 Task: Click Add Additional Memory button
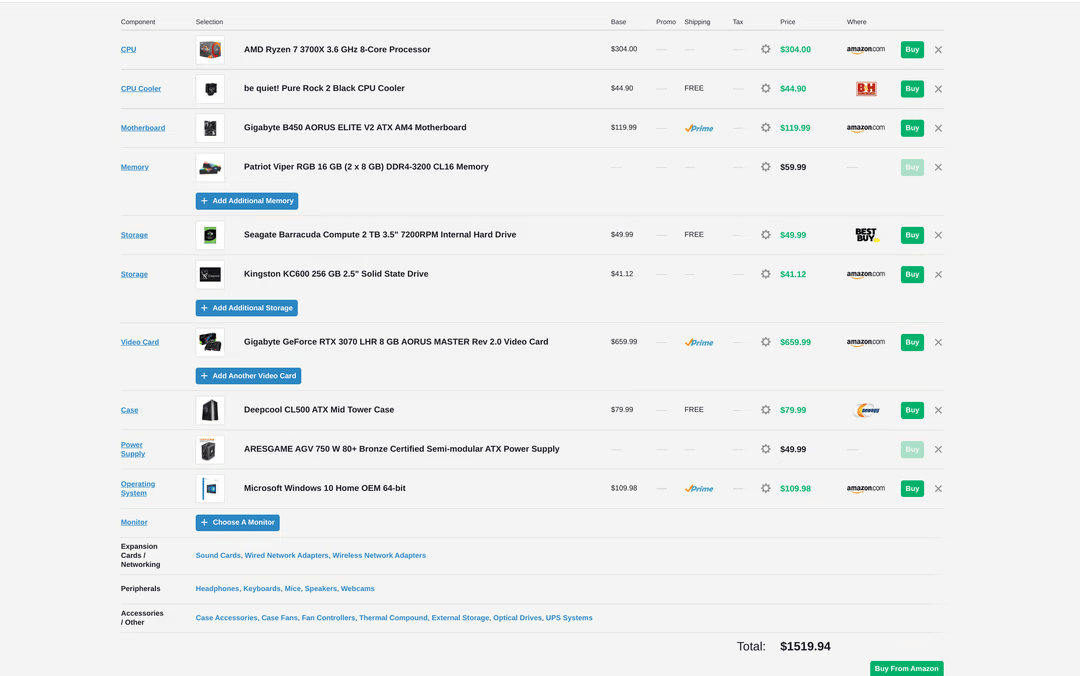247,201
